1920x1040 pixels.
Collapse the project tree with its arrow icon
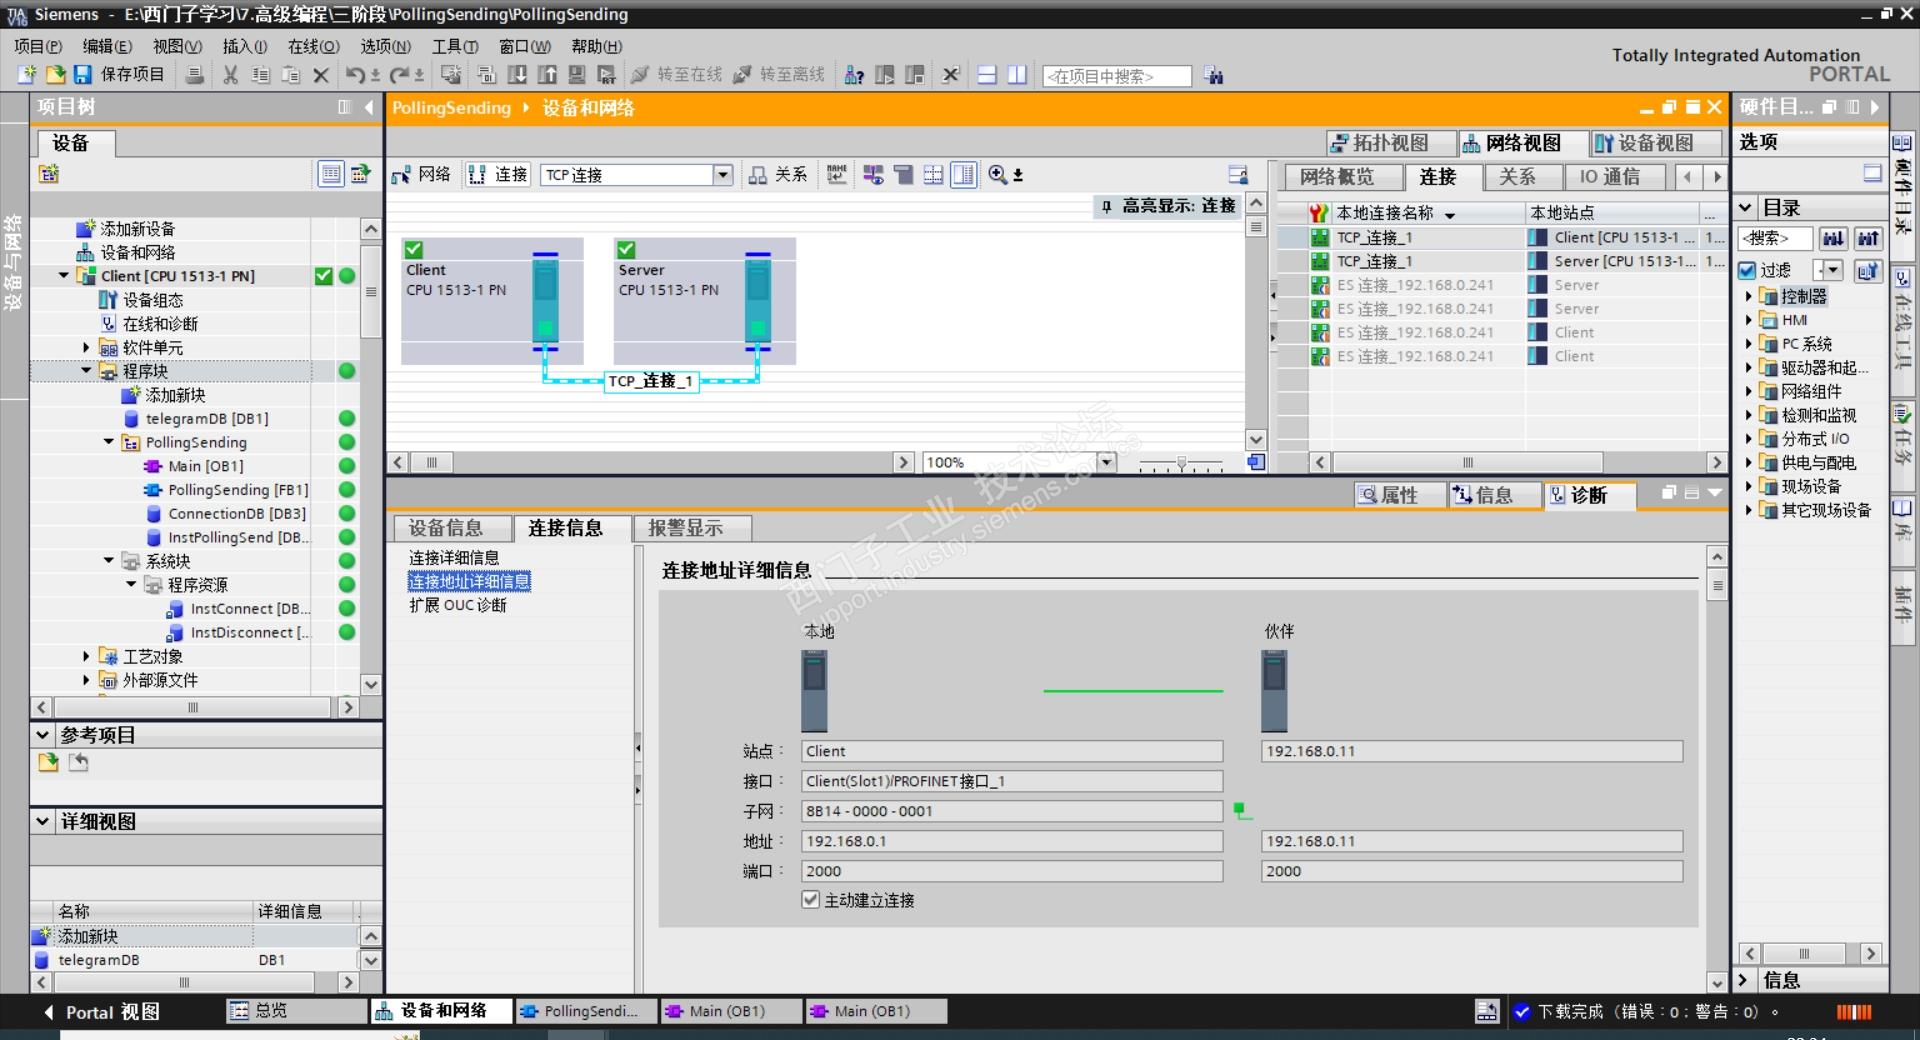[x=369, y=107]
